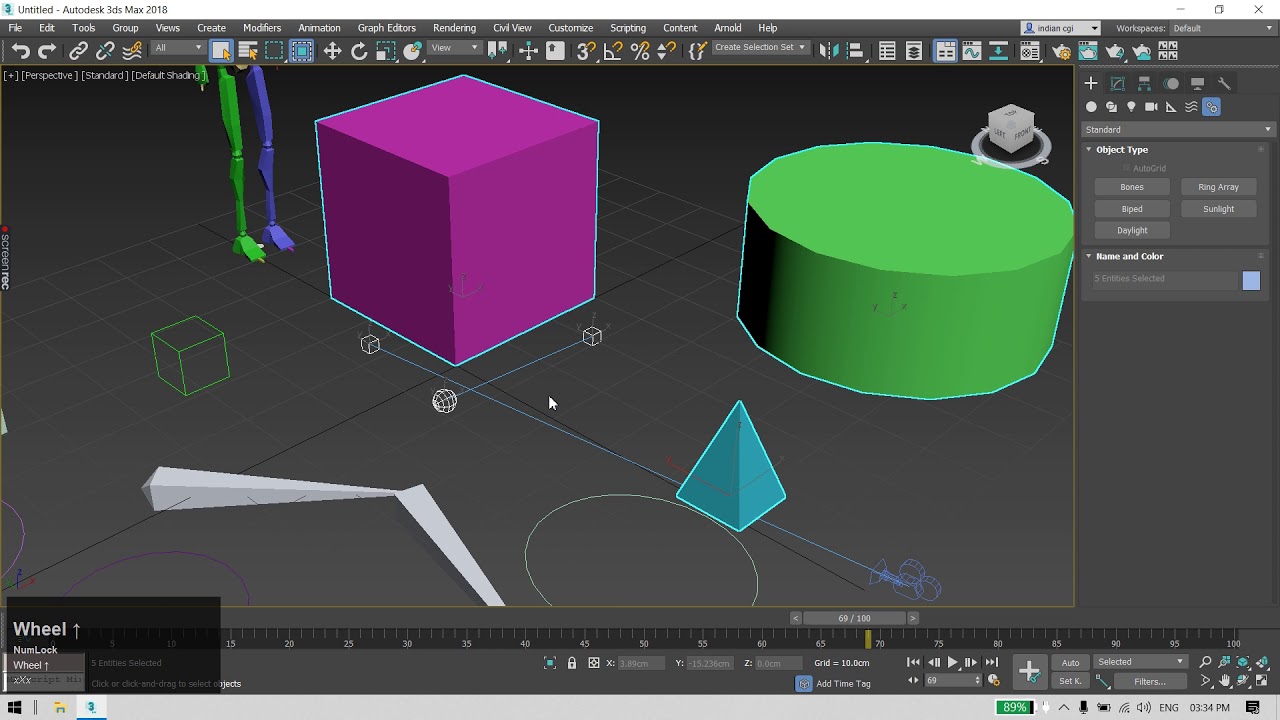
Task: Toggle the Spinner Snap button
Action: click(666, 51)
